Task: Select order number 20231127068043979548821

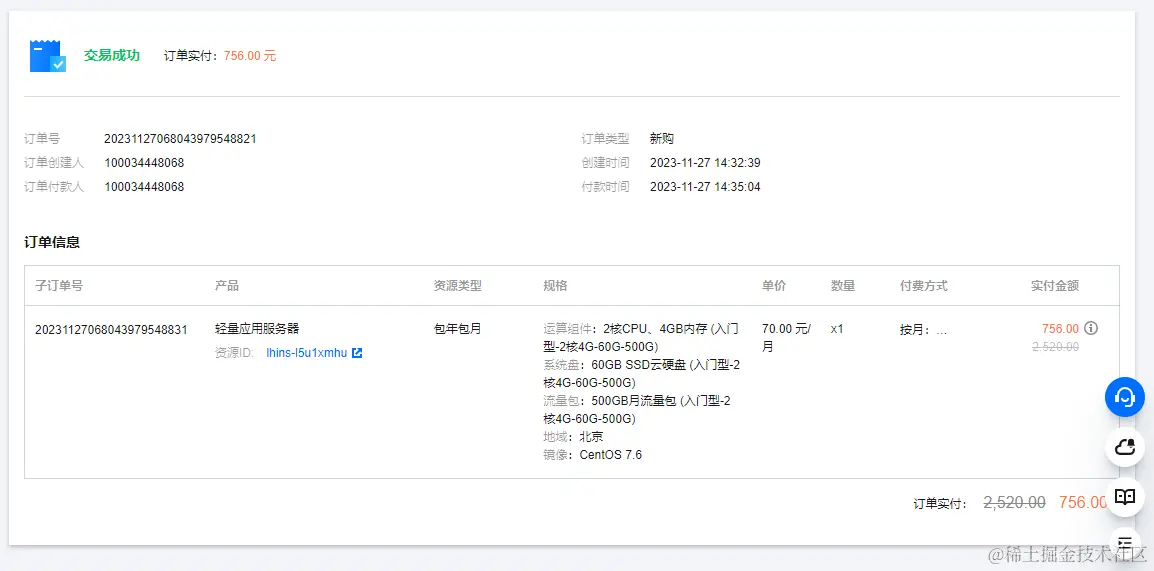Action: coord(180,138)
